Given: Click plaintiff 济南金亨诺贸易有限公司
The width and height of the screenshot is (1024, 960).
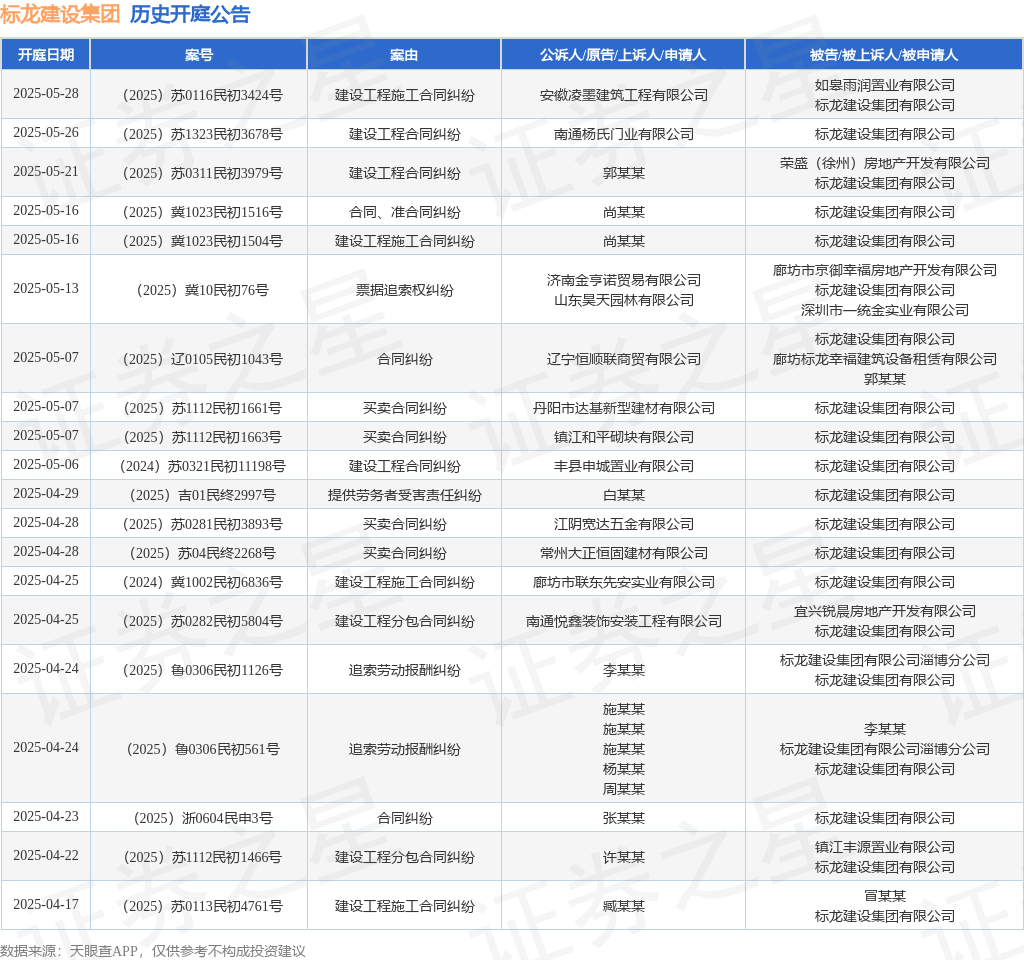Looking at the screenshot, I should click(624, 280).
